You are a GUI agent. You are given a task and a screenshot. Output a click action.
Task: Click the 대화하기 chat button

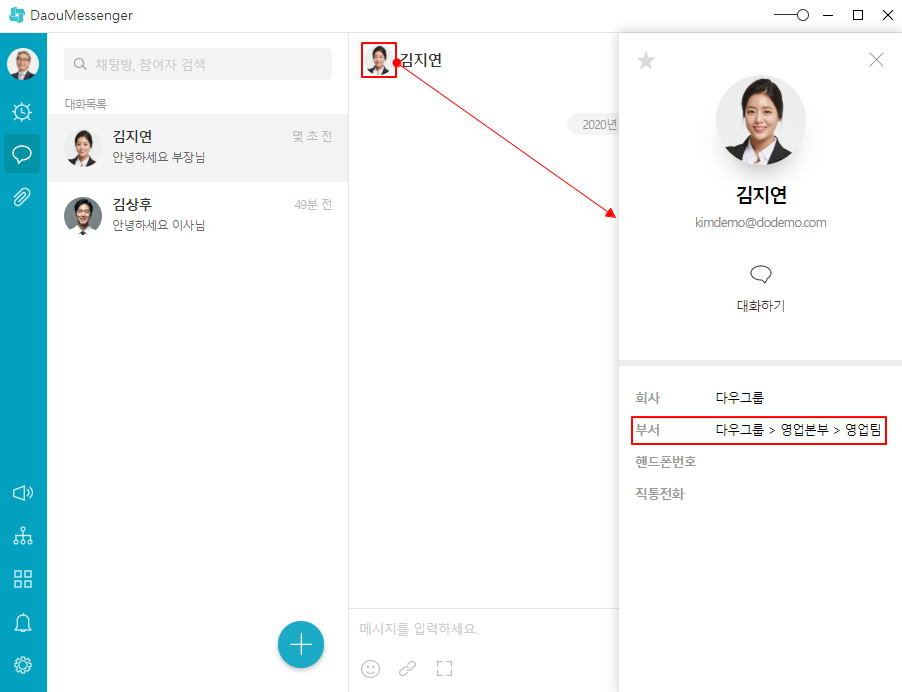[x=760, y=288]
